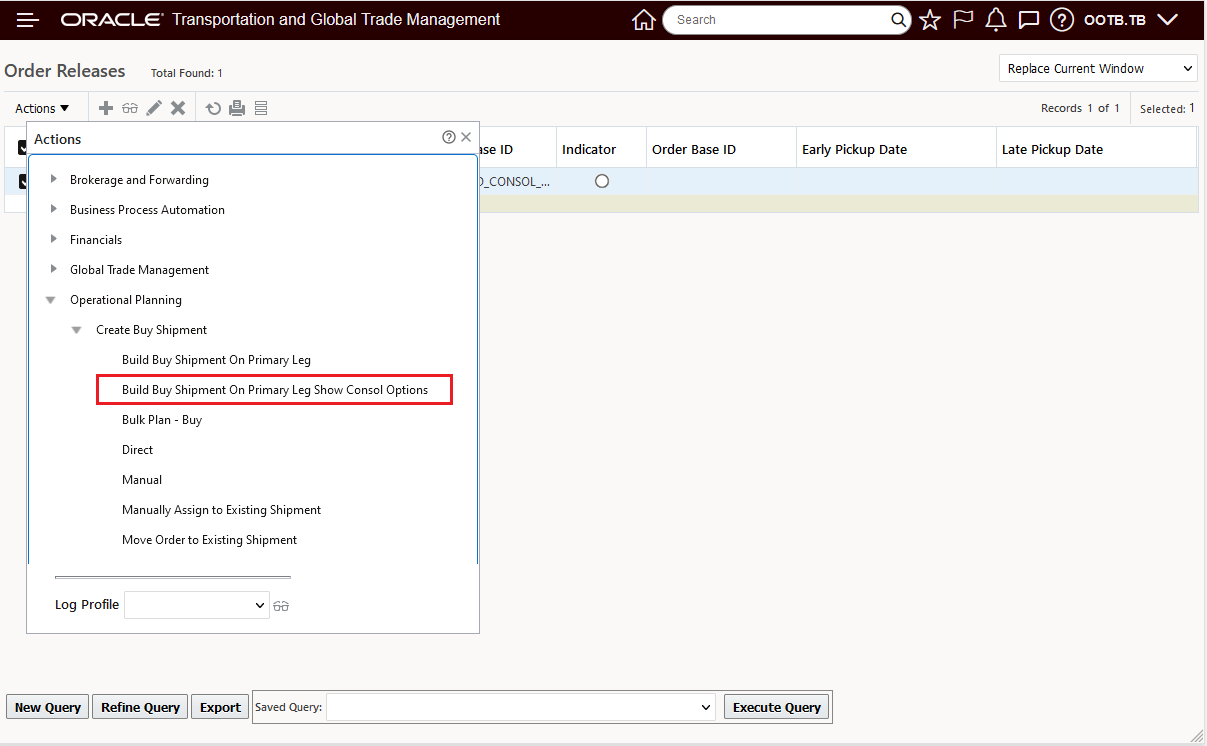Click the View glasses icon in toolbar
The width and height of the screenshot is (1207, 746).
pyautogui.click(x=130, y=108)
